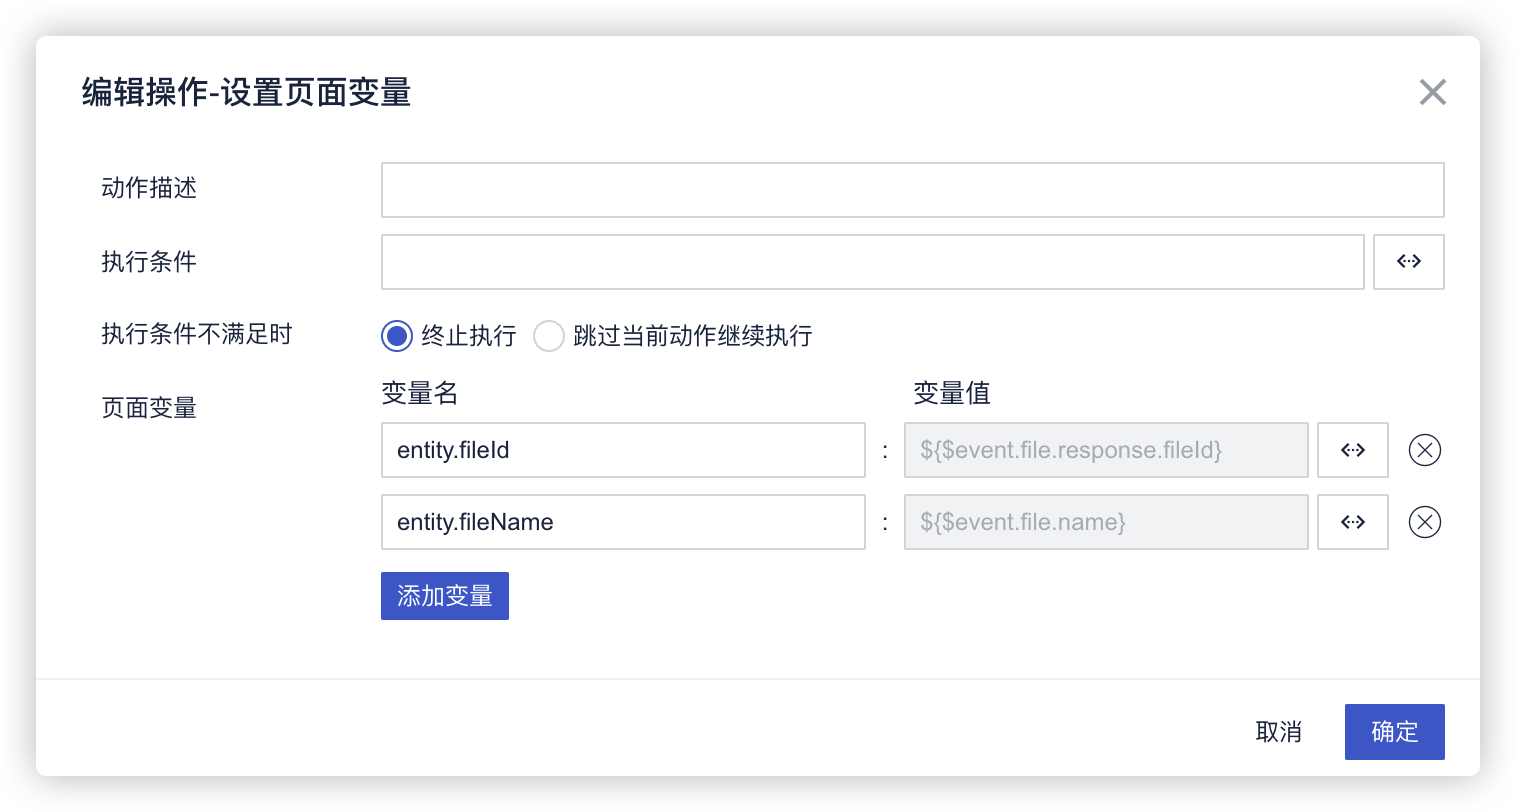Click the 添加变量 button
This screenshot has width=1516, height=812.
coord(444,596)
